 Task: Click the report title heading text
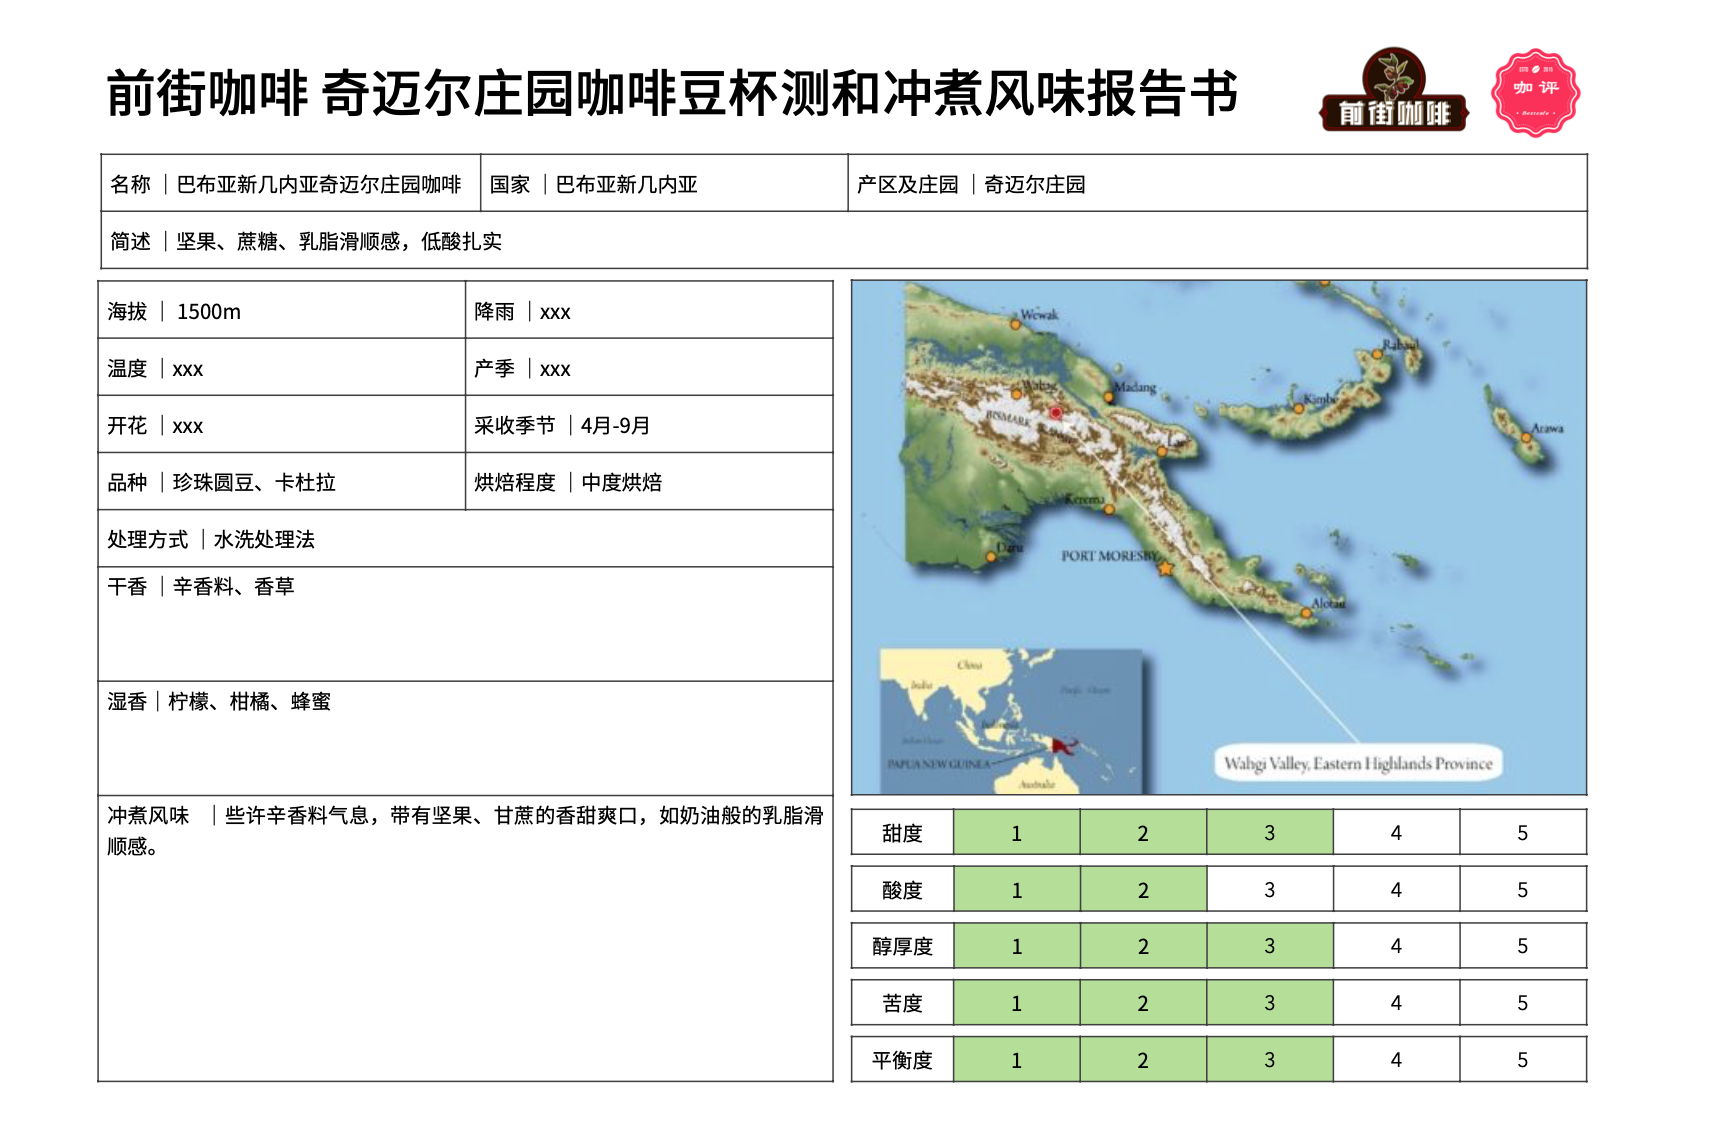(x=672, y=94)
